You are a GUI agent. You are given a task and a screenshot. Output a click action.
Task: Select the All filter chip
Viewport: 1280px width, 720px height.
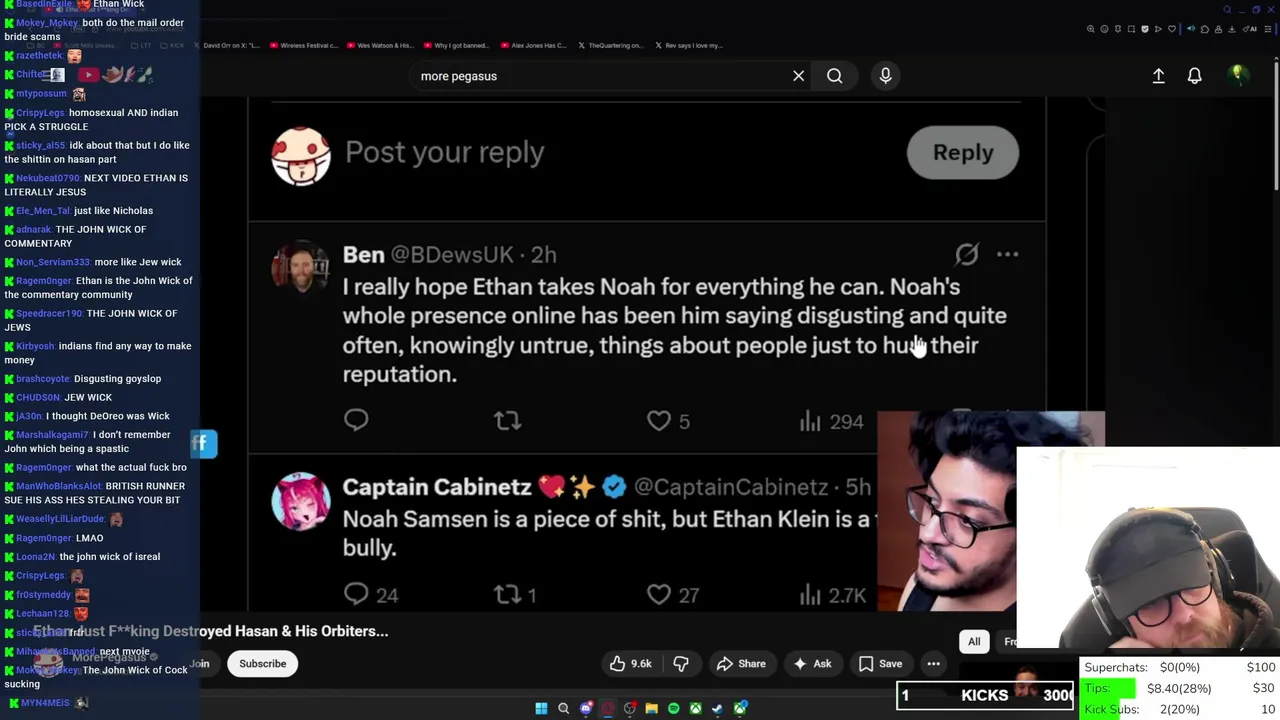click(974, 642)
